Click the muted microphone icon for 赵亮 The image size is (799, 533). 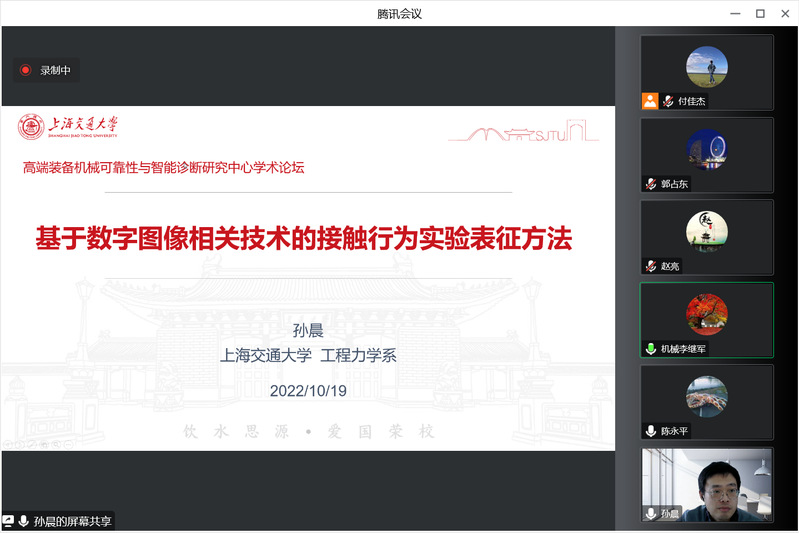tap(652, 267)
